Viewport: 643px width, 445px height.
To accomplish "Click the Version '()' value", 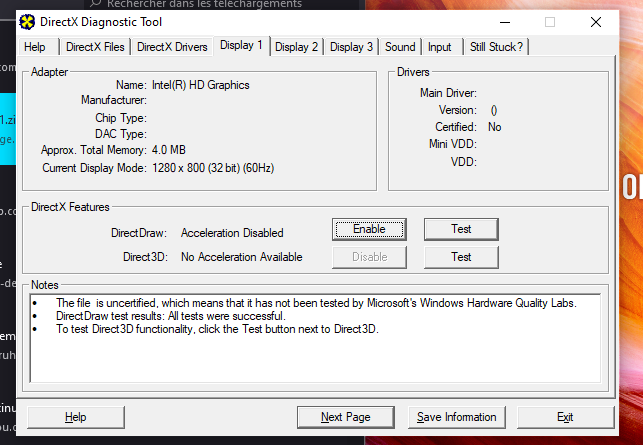I will point(494,110).
